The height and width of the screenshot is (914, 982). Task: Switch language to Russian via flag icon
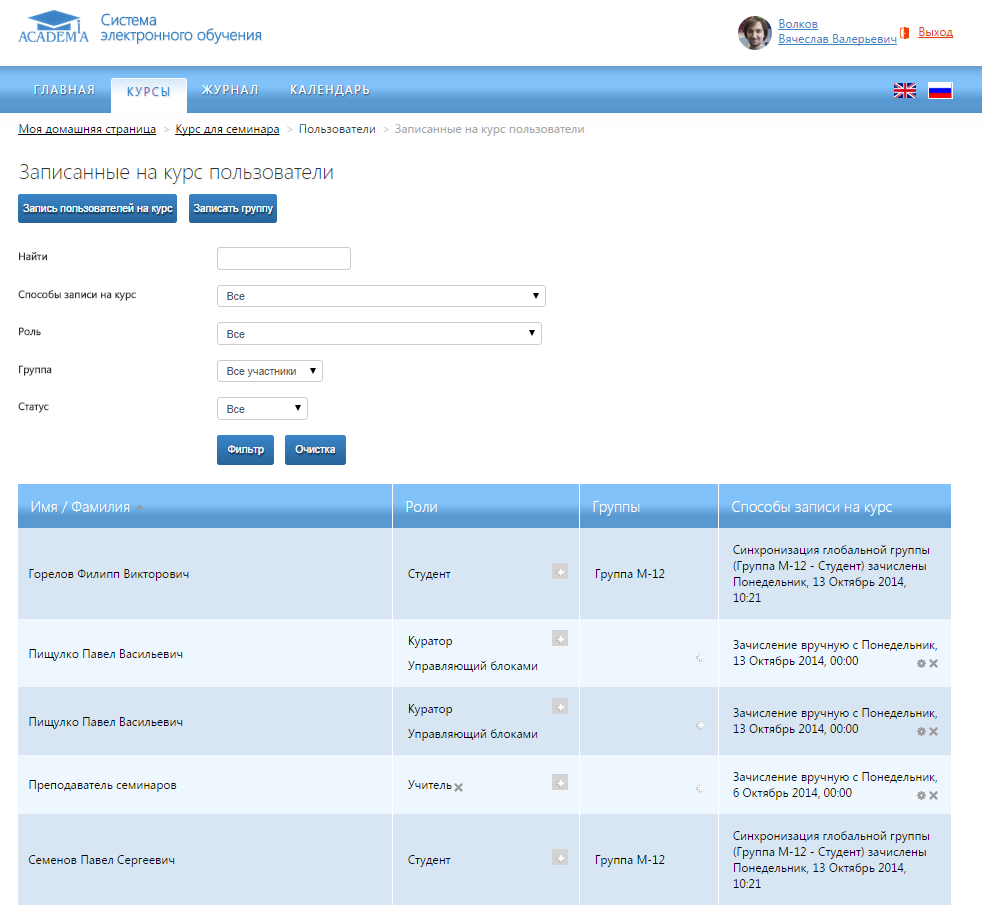940,90
